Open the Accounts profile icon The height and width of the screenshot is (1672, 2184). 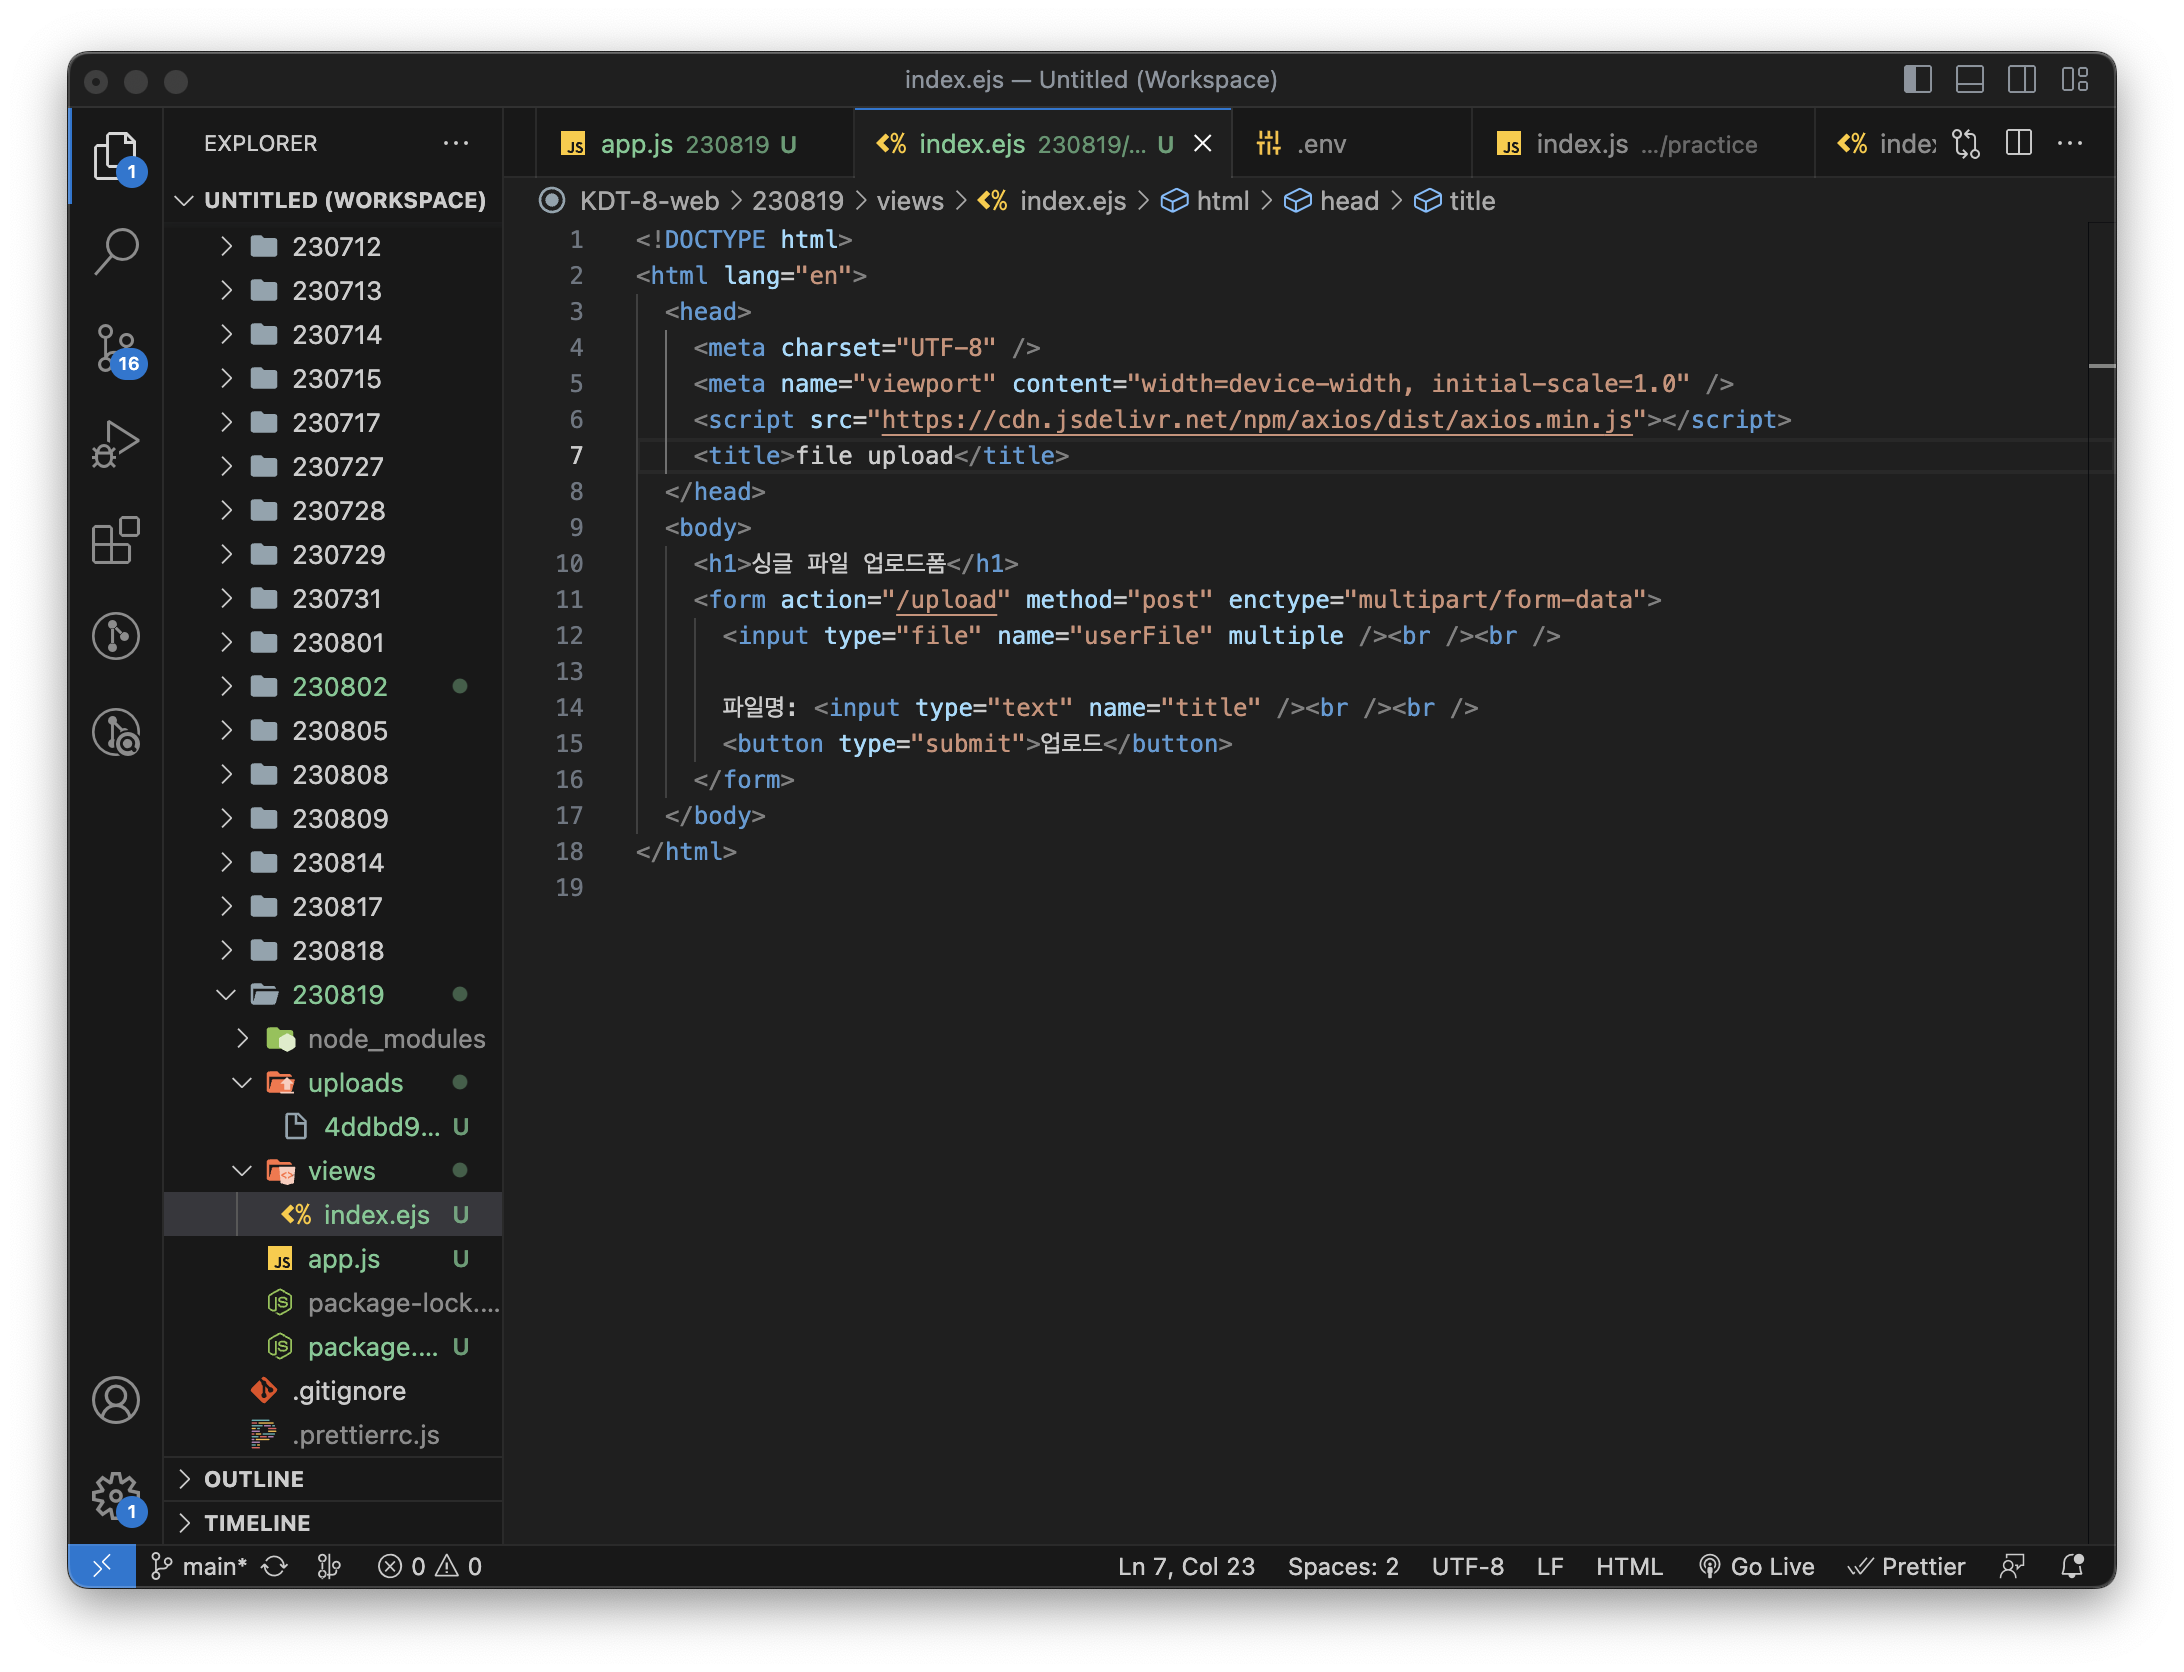116,1400
